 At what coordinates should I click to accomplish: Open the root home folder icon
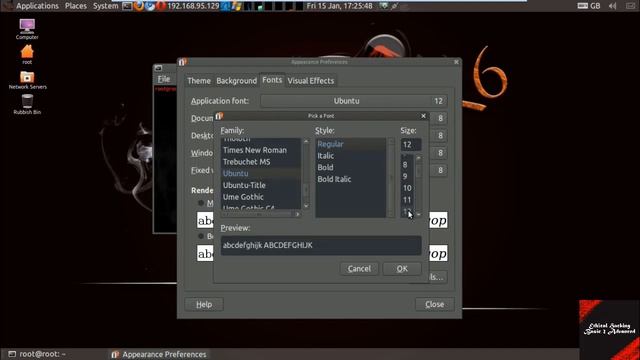point(27,55)
